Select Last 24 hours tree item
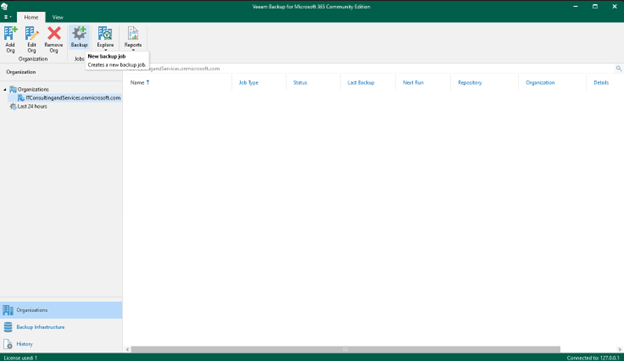This screenshot has width=624, height=361. (x=32, y=106)
